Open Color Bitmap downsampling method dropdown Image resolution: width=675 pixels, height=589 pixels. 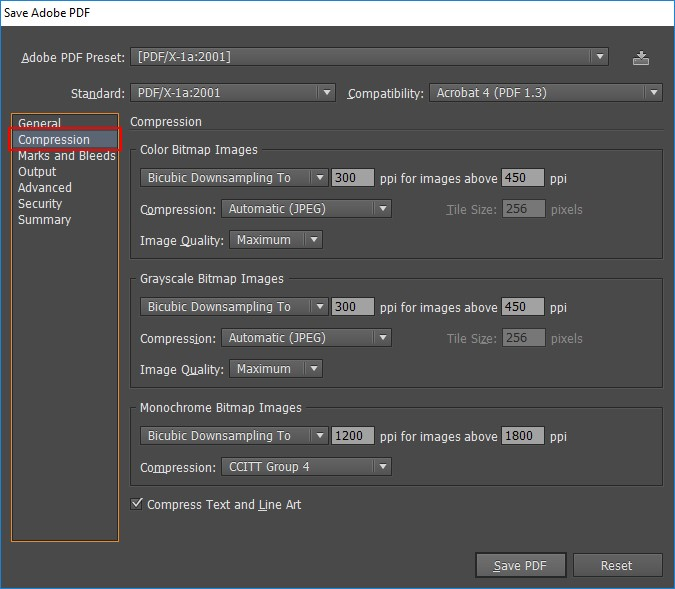pyautogui.click(x=234, y=178)
